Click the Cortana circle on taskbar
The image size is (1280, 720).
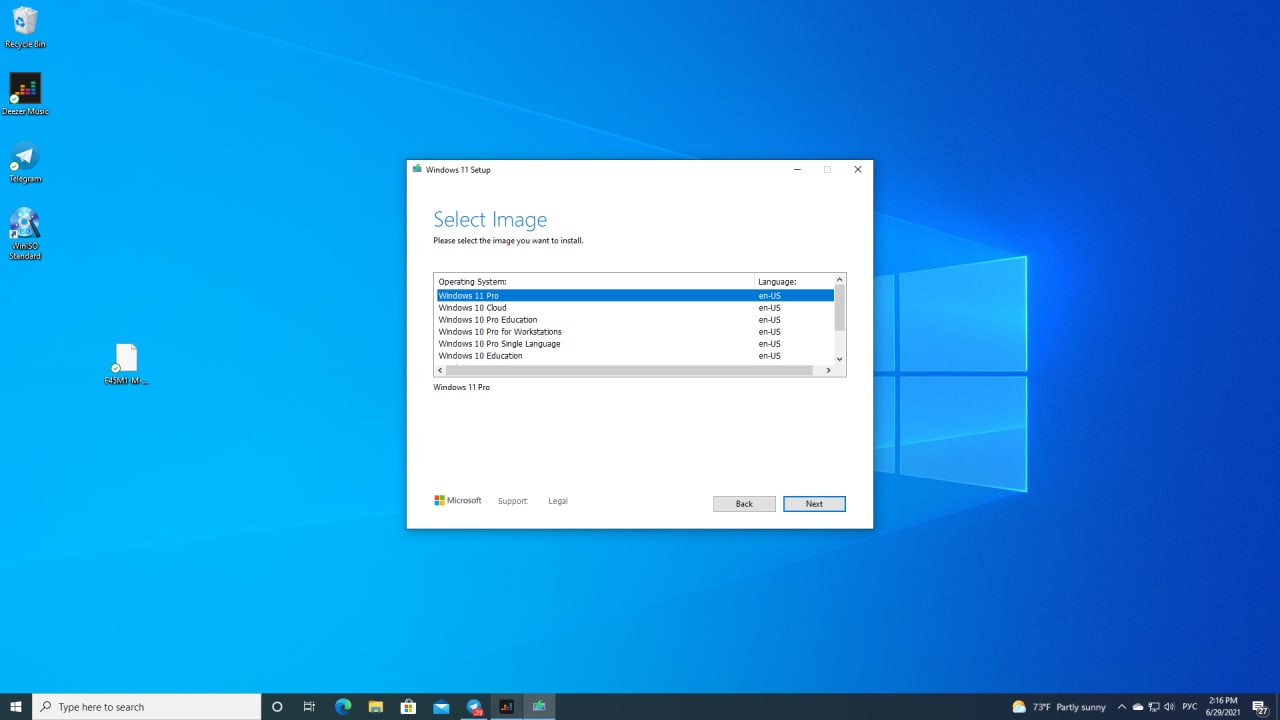(x=277, y=707)
